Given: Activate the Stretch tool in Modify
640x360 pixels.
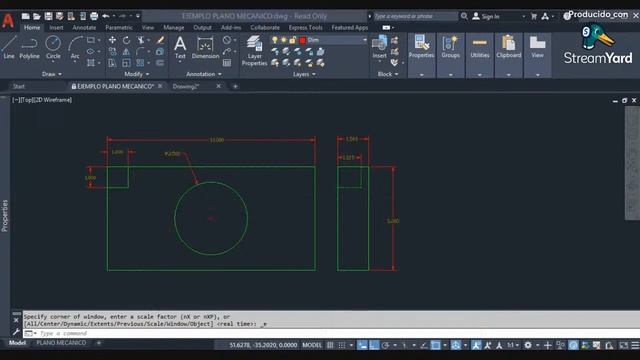Looking at the screenshot, I should tap(112, 63).
